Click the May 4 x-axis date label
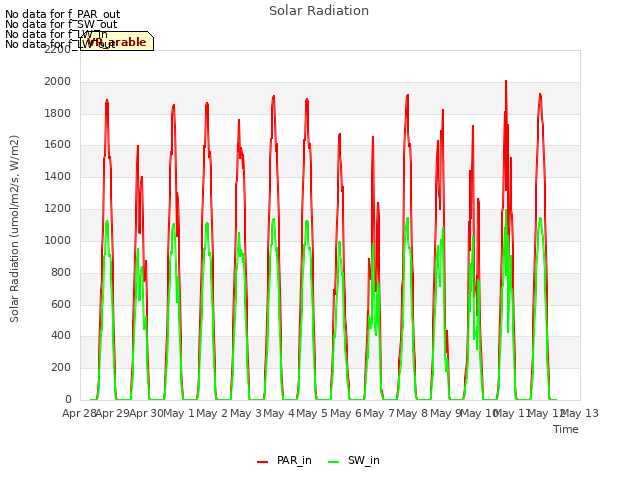This screenshot has width=640, height=480. tap(279, 413)
